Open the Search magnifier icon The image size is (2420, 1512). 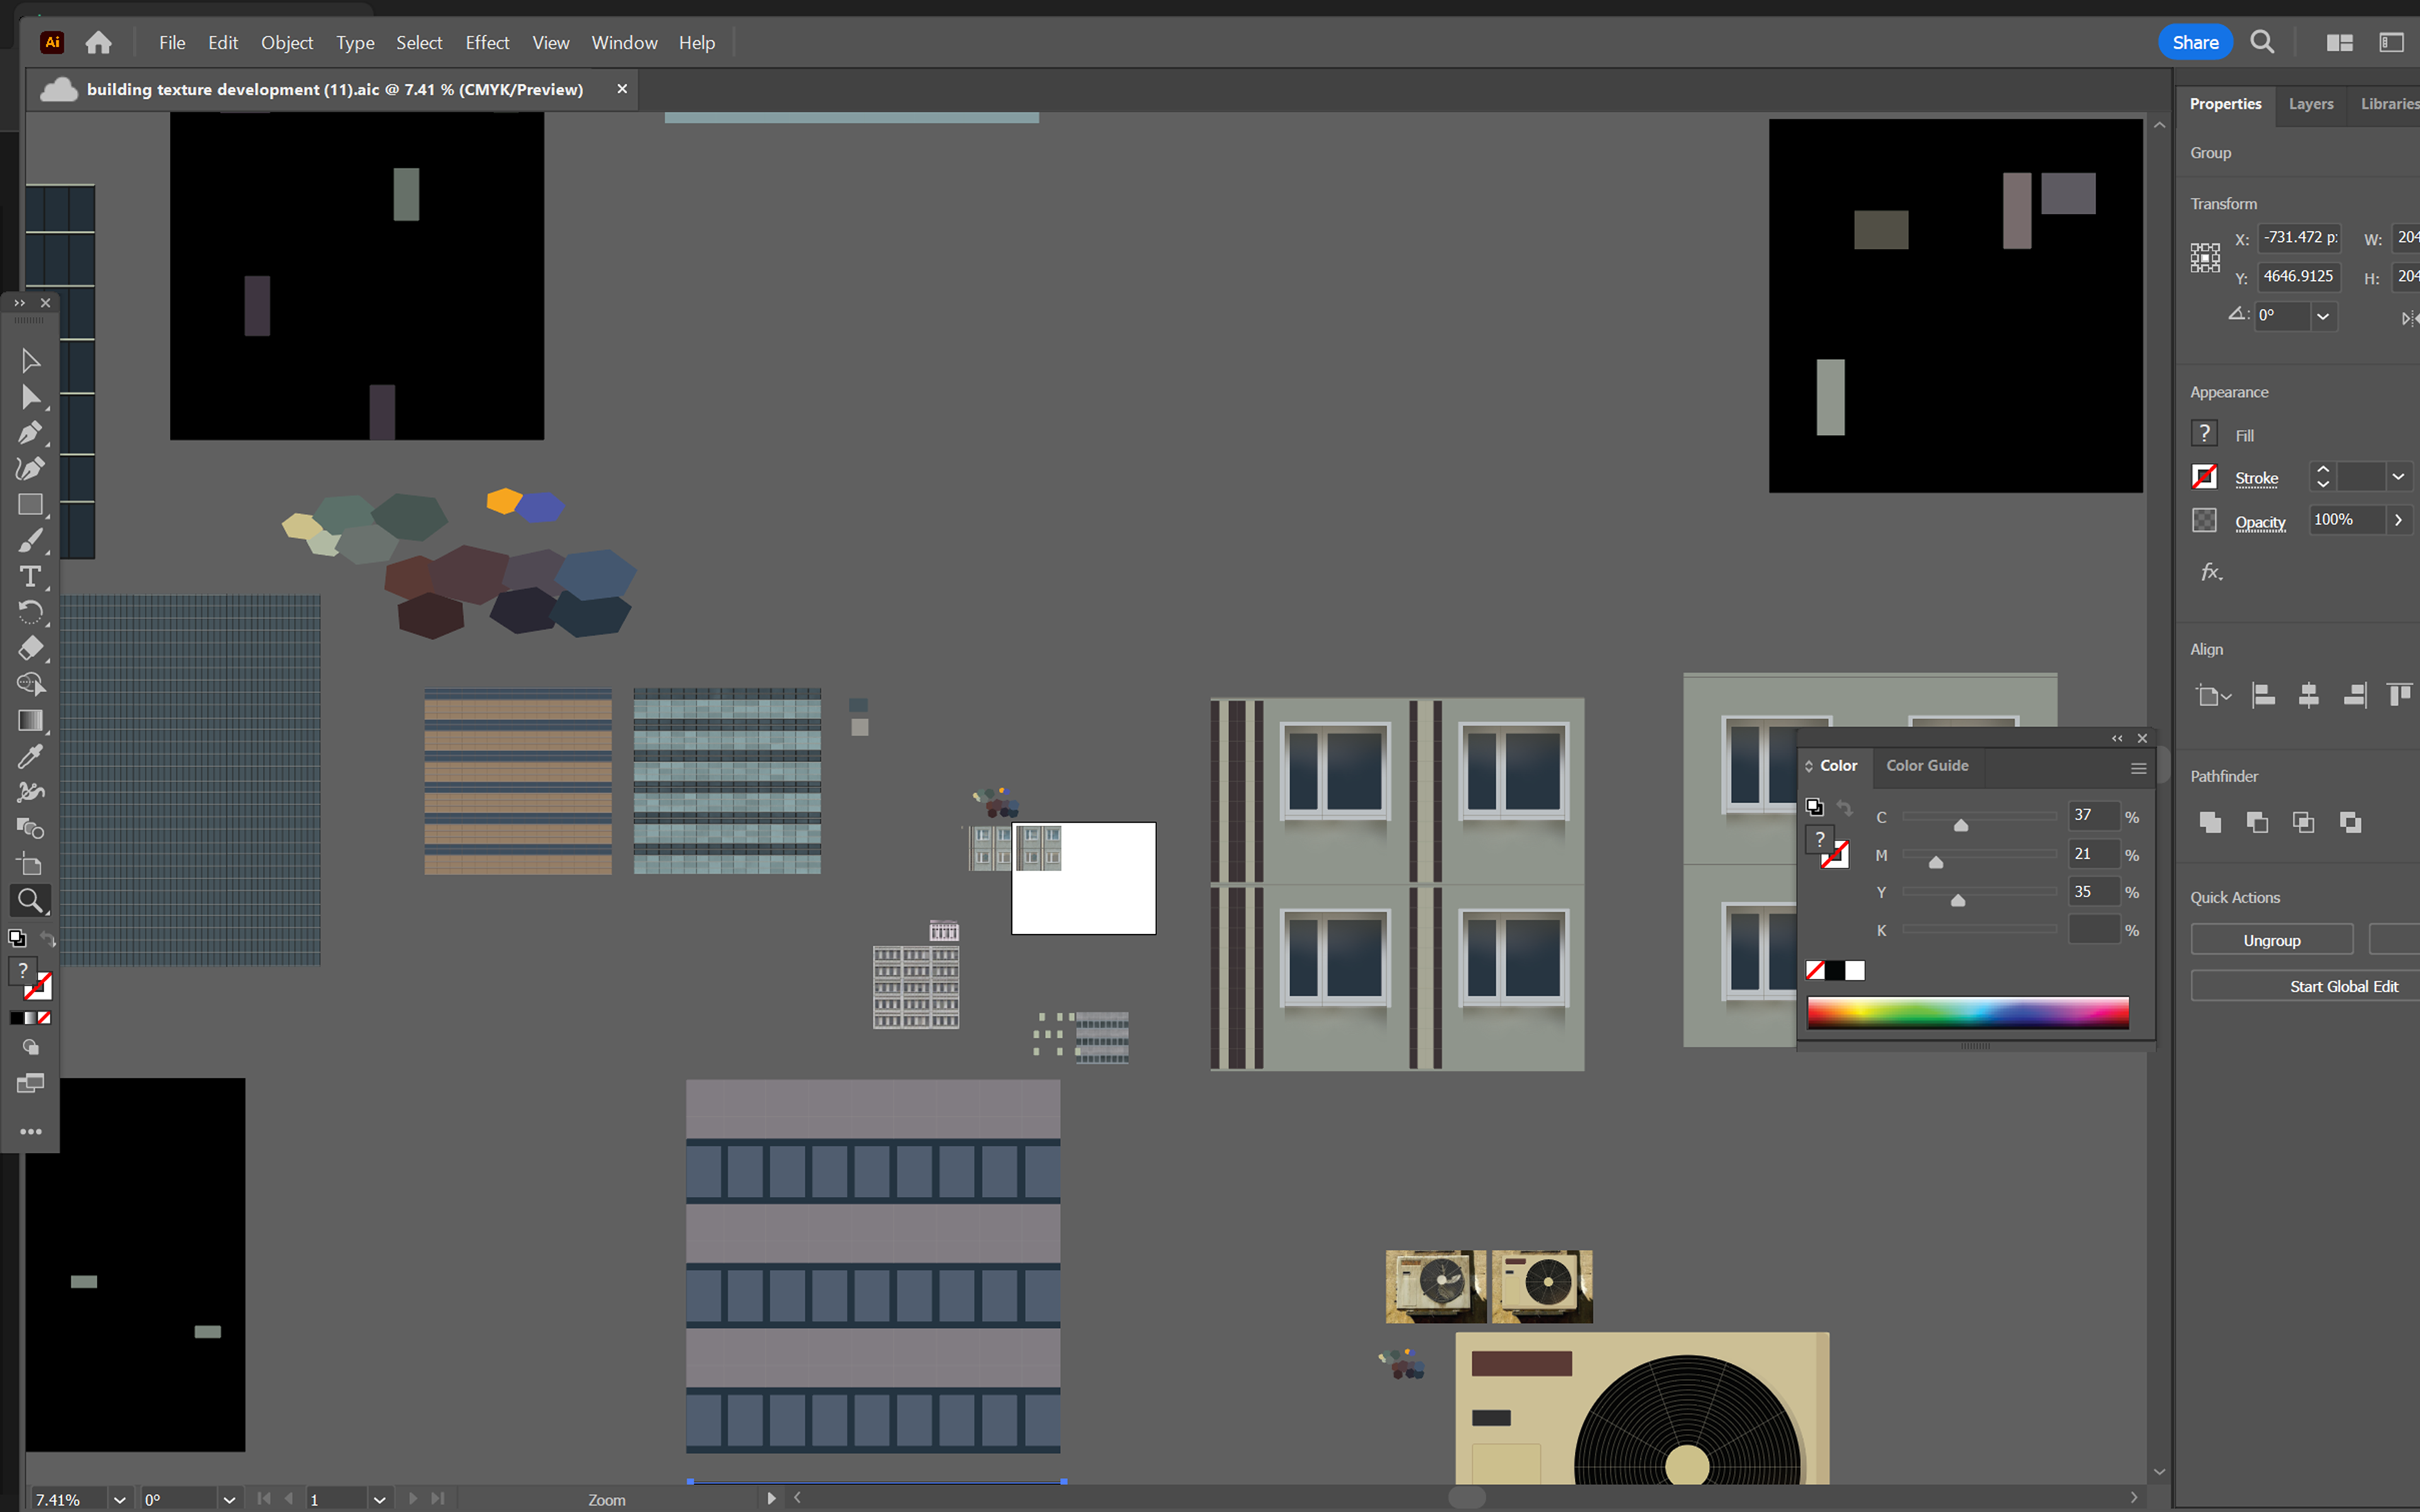point(2261,42)
